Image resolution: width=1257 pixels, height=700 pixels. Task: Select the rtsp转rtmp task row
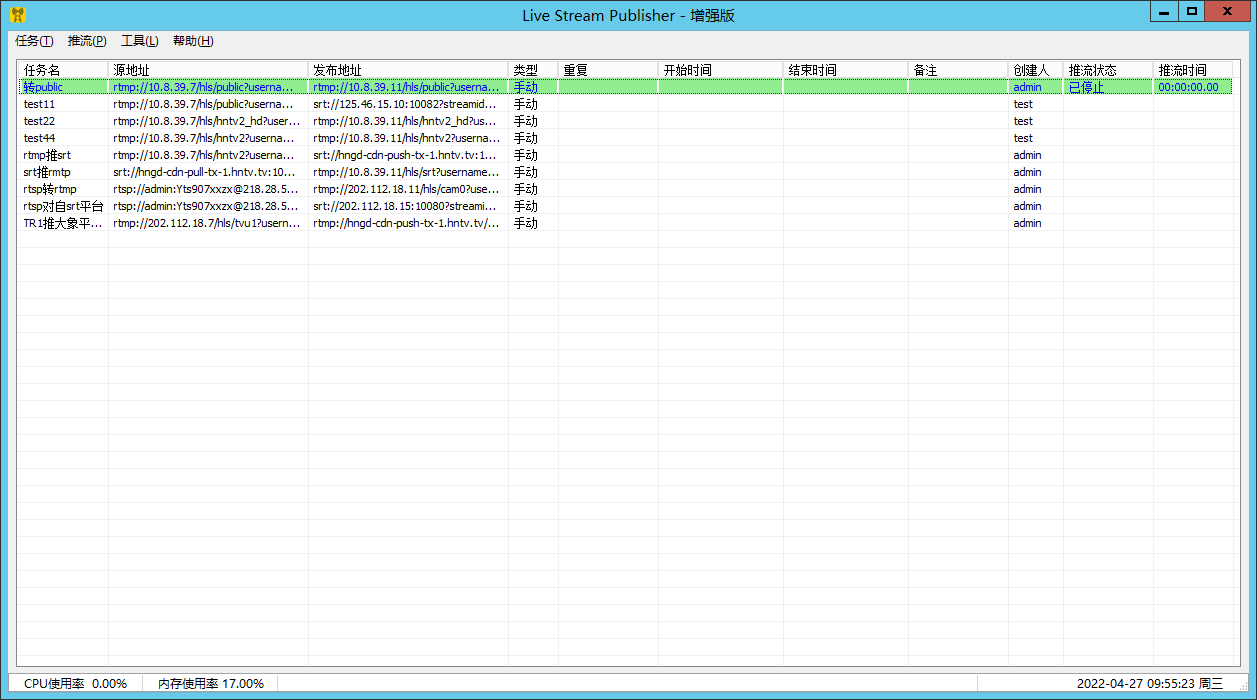(x=625, y=189)
